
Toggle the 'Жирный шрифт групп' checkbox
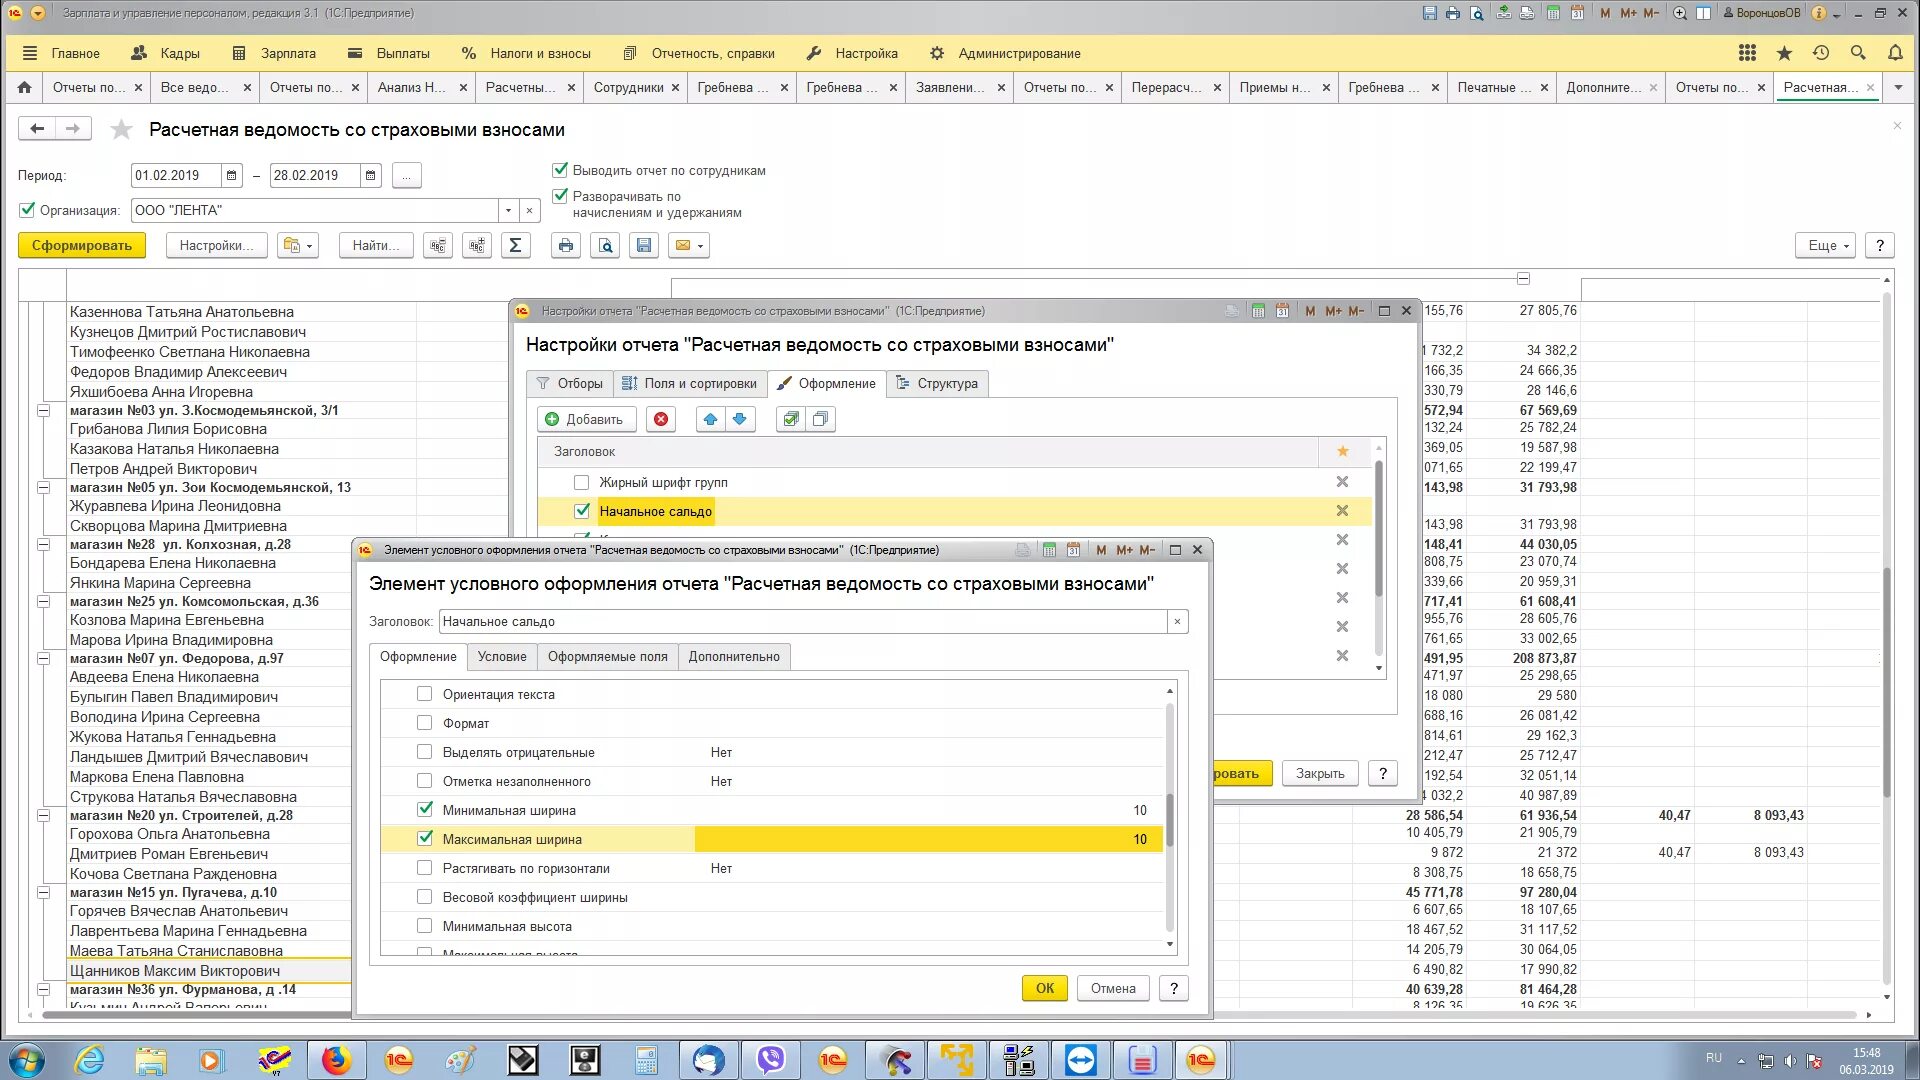[x=581, y=482]
